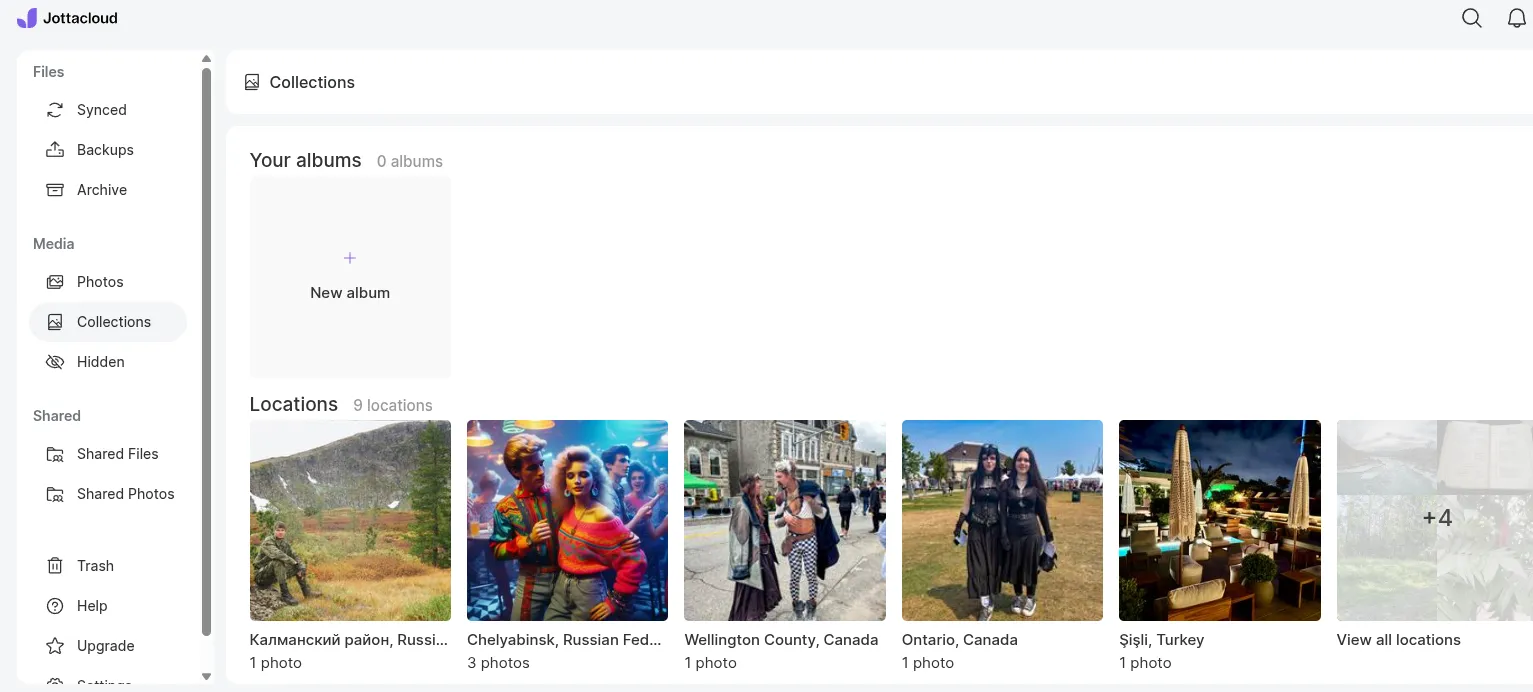Open the +4 more locations tile
Viewport: 1533px width, 692px height.
[1436, 520]
